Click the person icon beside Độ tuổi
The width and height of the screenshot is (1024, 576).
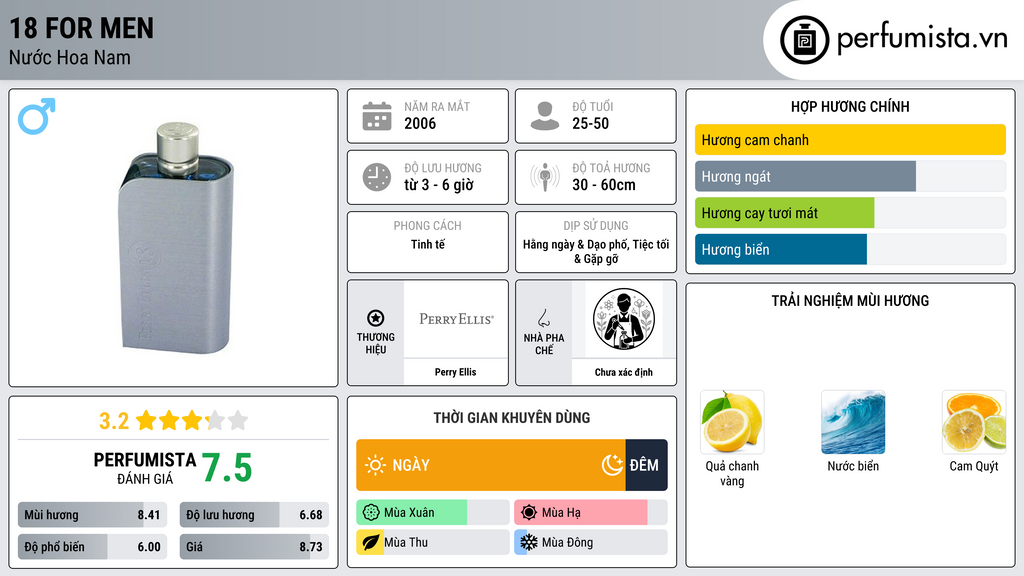545,116
